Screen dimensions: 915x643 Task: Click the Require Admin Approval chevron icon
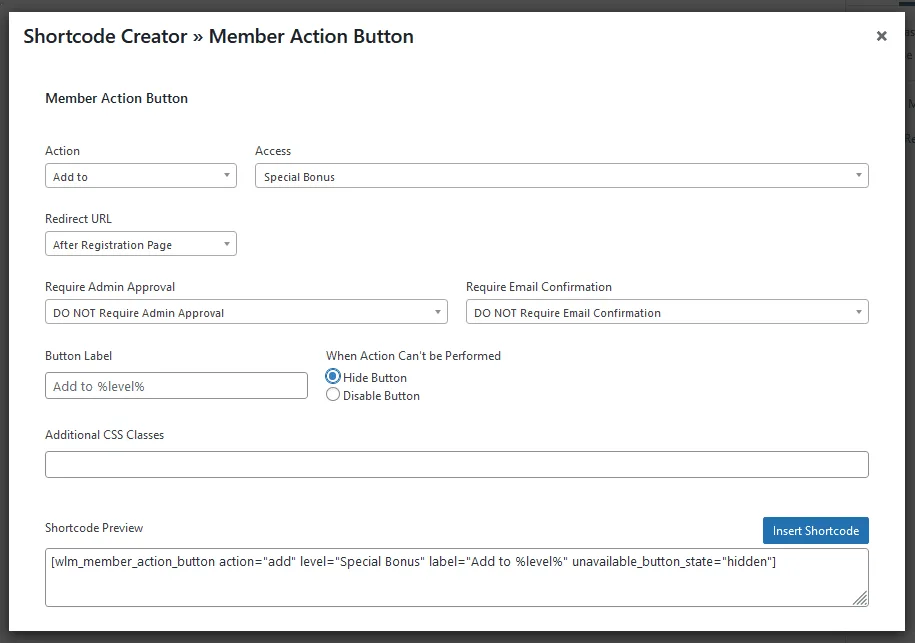(440, 312)
